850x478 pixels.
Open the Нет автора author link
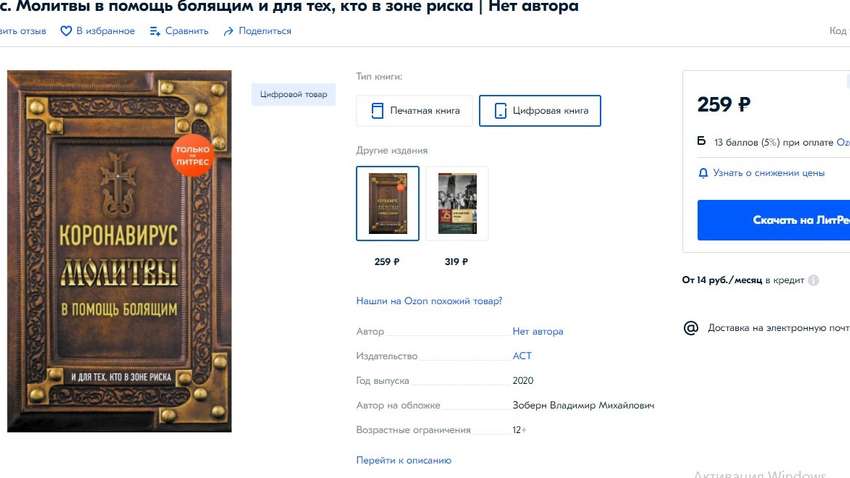(x=538, y=331)
